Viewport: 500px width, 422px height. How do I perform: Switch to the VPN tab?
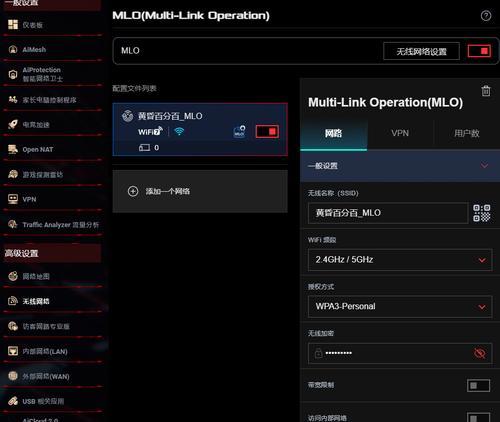click(x=400, y=133)
